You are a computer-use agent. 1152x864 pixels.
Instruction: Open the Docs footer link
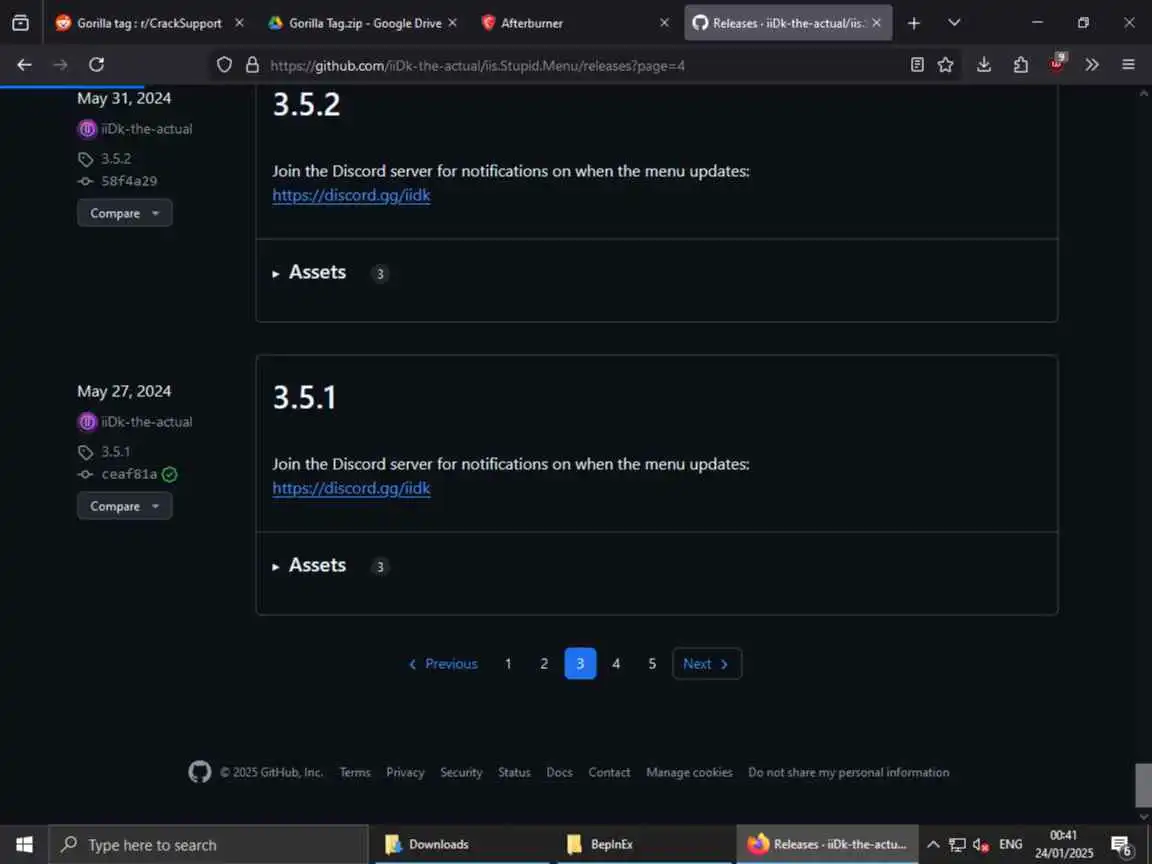[559, 773]
